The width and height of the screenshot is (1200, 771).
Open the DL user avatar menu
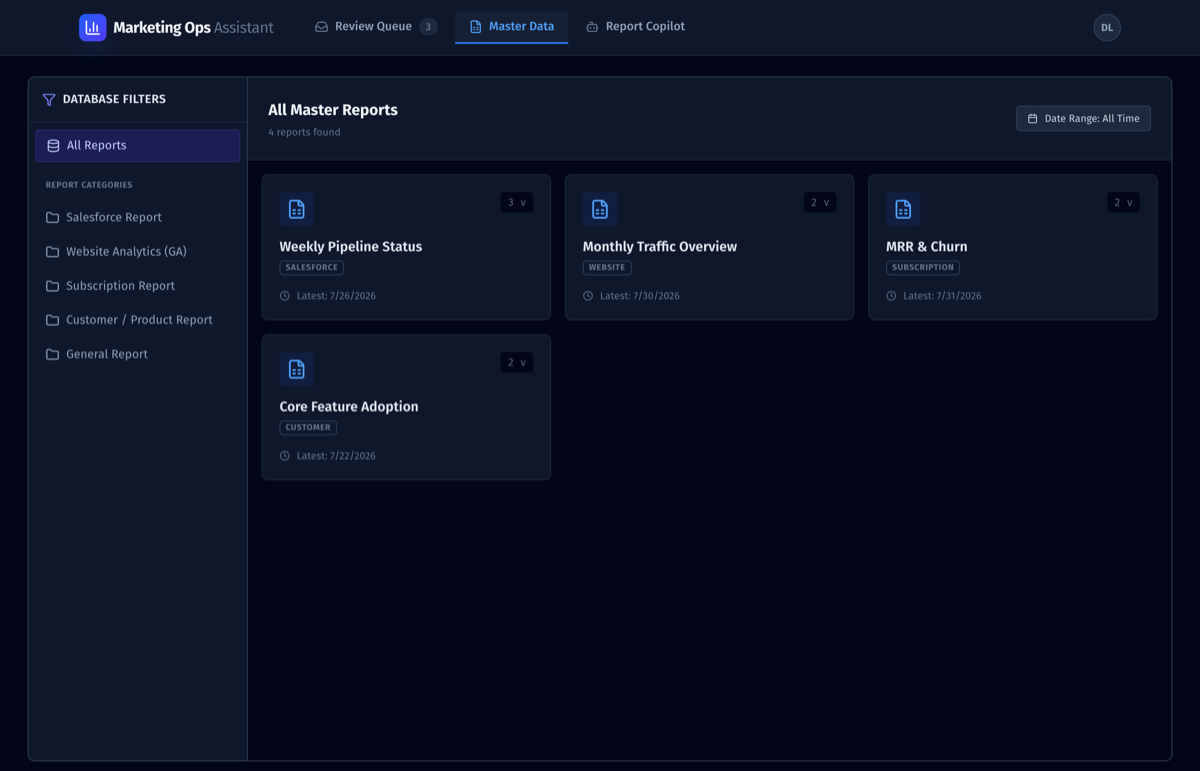click(x=1107, y=28)
